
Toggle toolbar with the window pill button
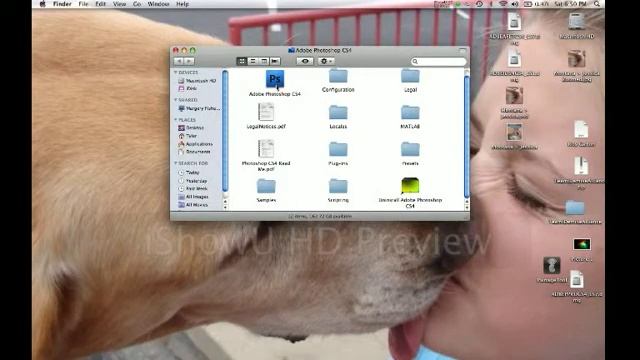coord(462,50)
